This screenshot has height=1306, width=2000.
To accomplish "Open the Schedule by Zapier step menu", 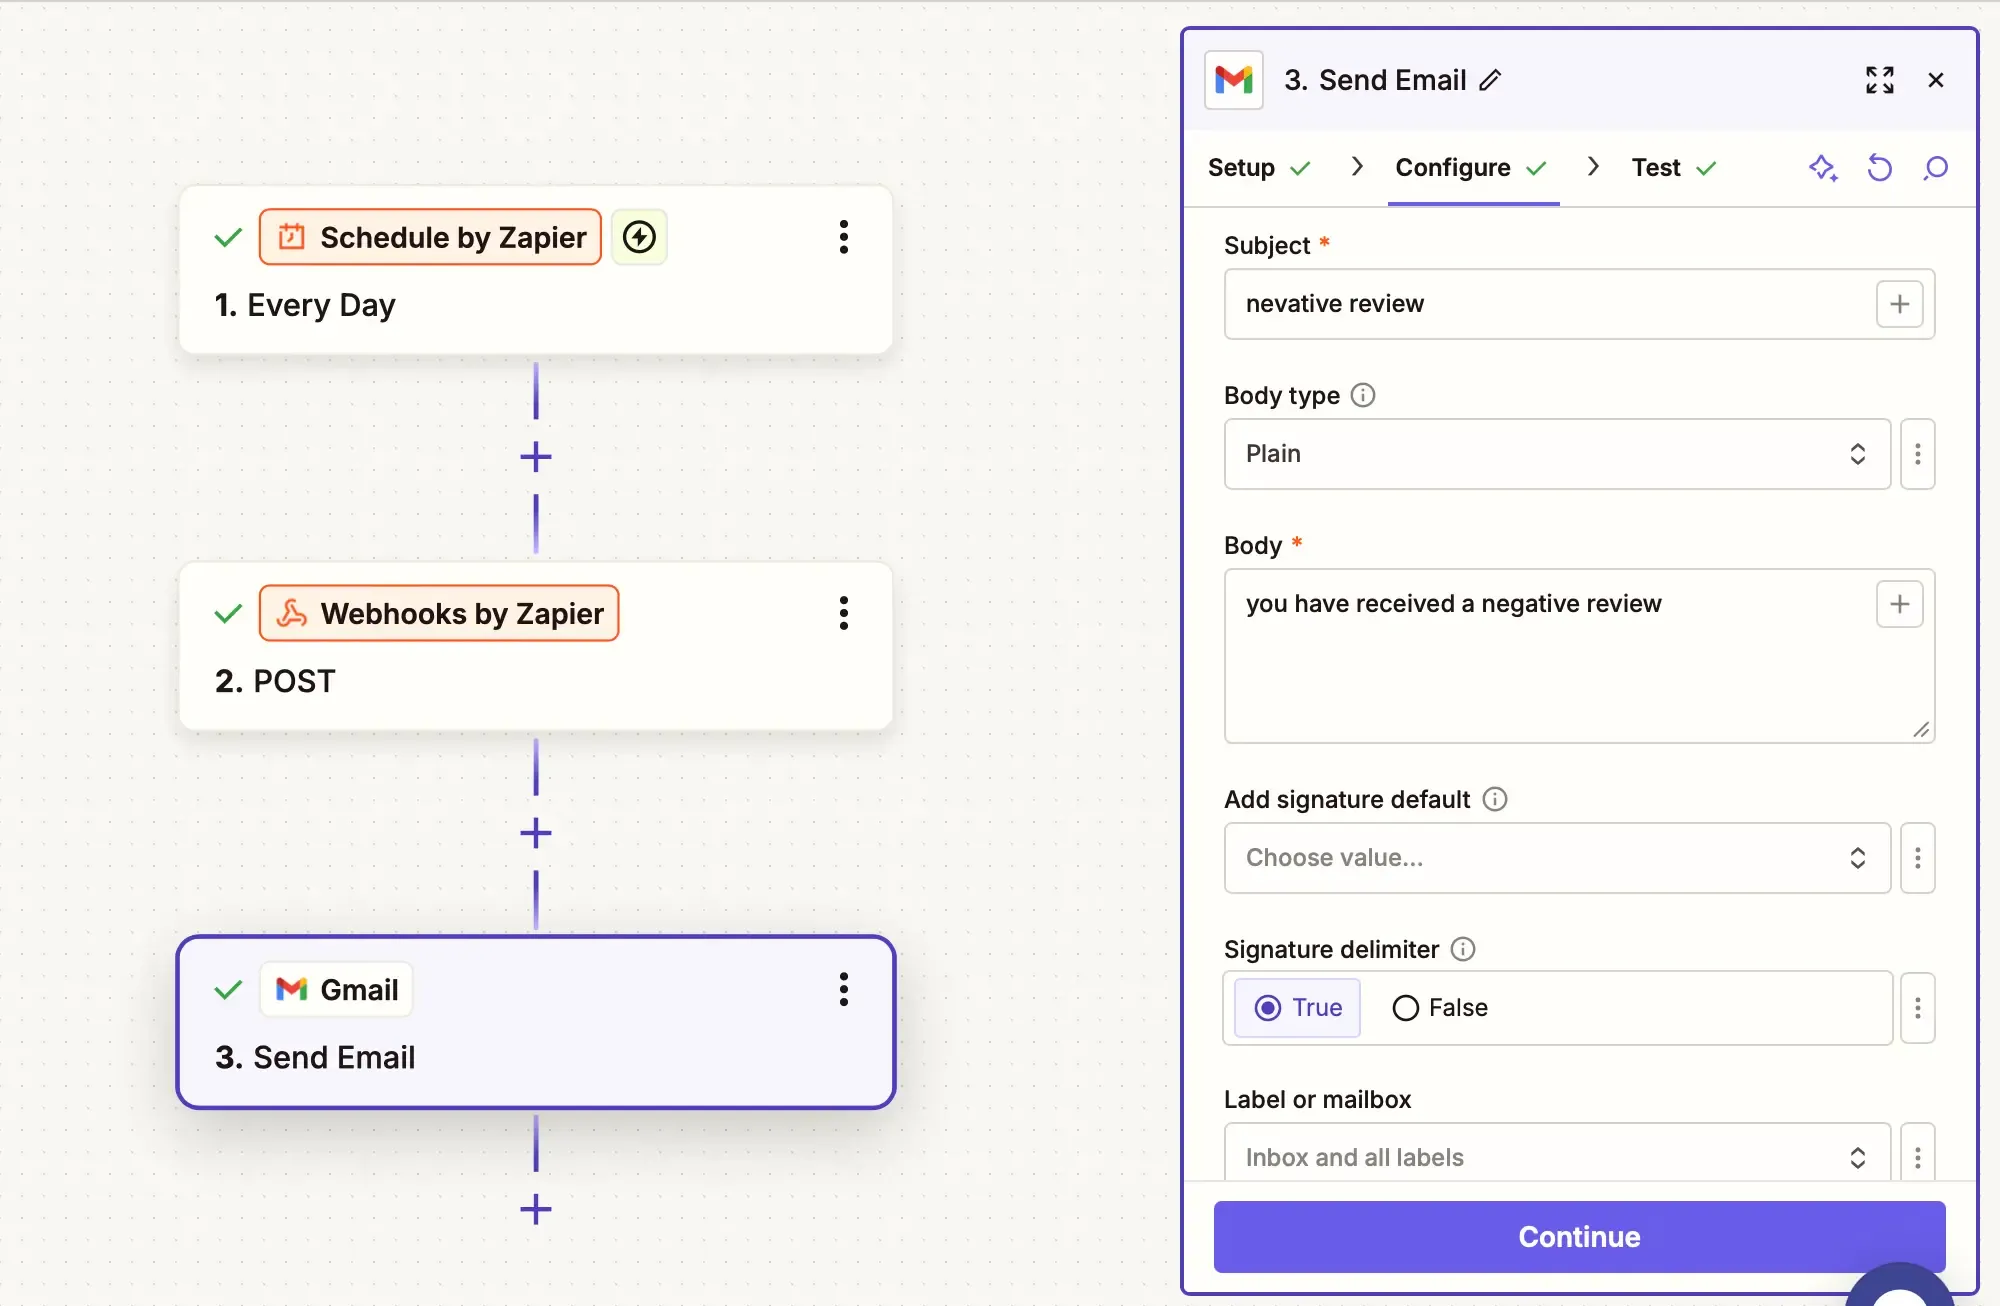I will click(843, 237).
